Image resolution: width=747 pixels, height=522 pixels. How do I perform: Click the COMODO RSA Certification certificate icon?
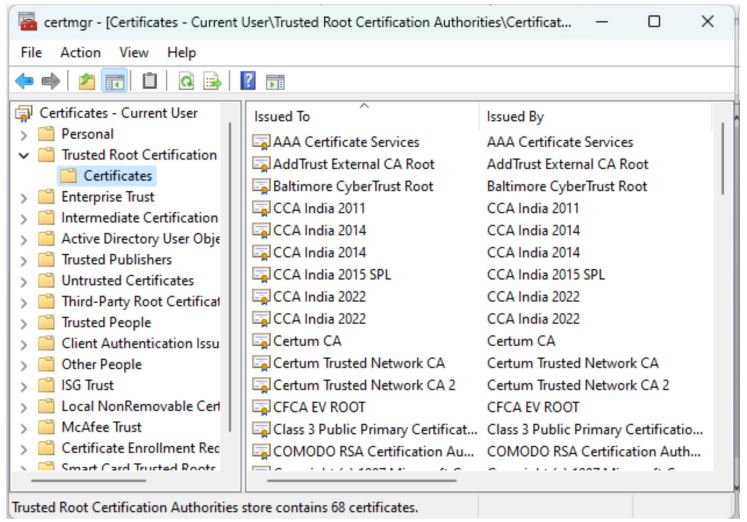click(261, 451)
